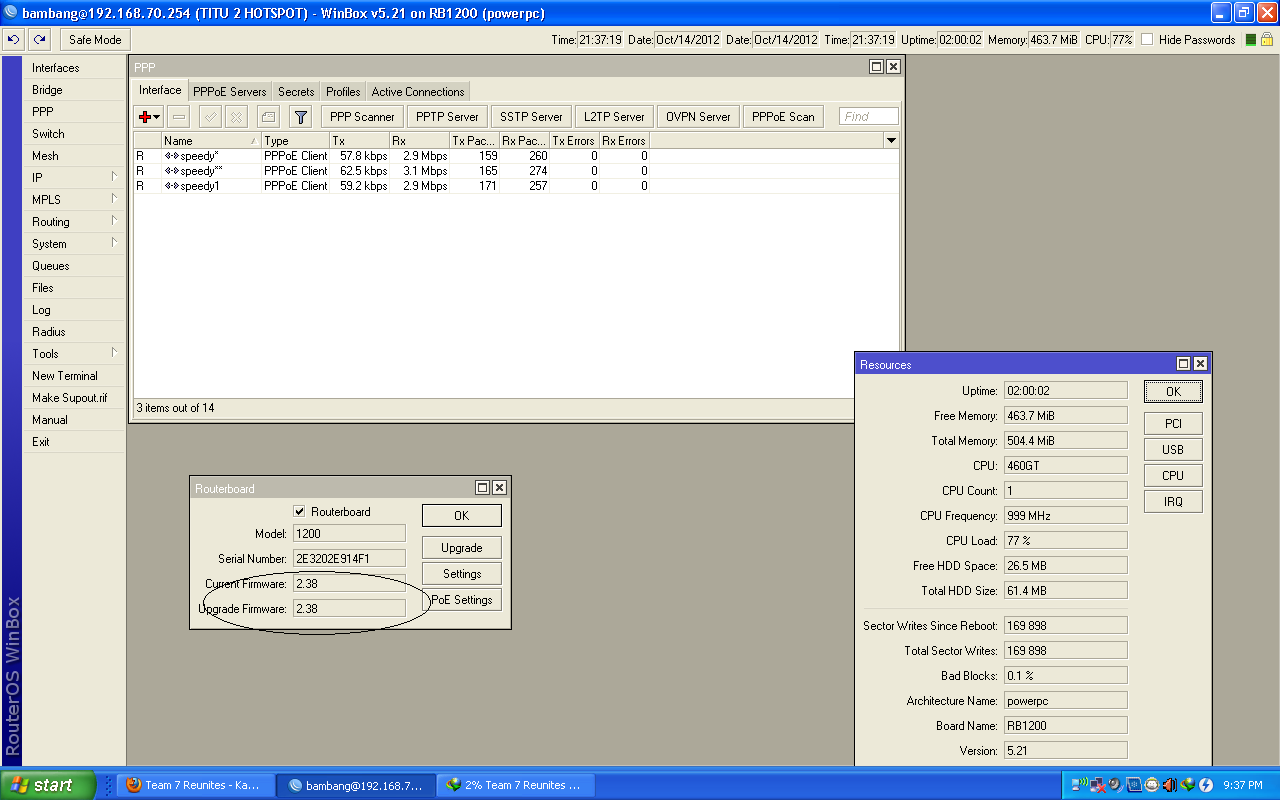Switch to the Profiles tab

point(343,92)
